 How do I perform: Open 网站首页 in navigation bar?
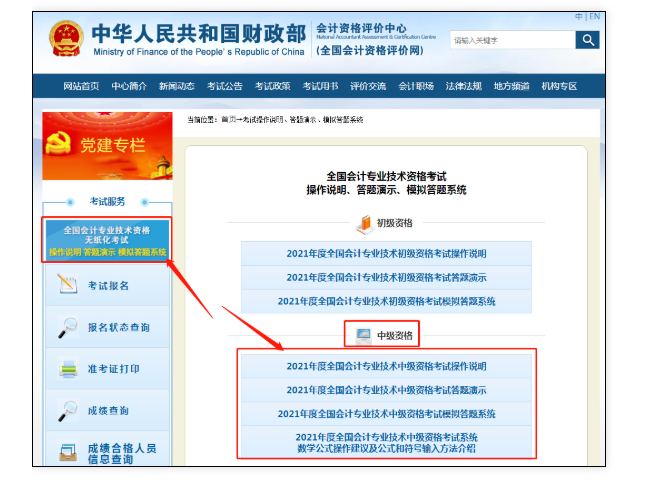[x=81, y=86]
